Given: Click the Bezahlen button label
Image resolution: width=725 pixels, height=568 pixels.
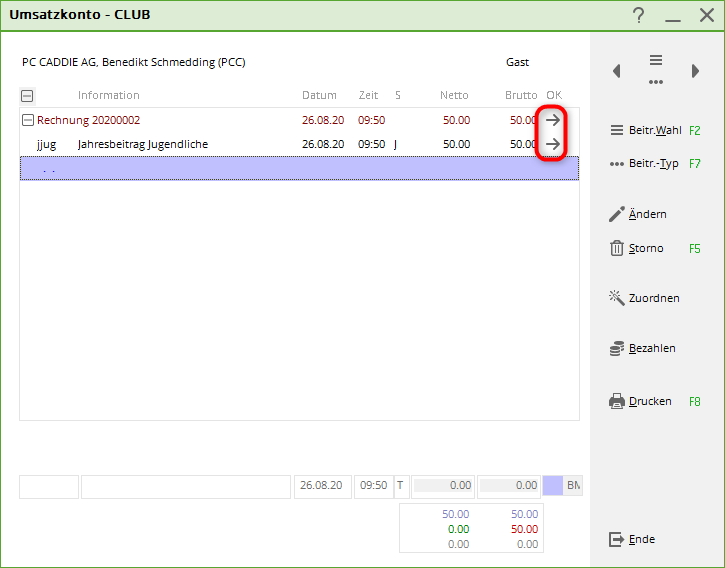Looking at the screenshot, I should pyautogui.click(x=652, y=348).
